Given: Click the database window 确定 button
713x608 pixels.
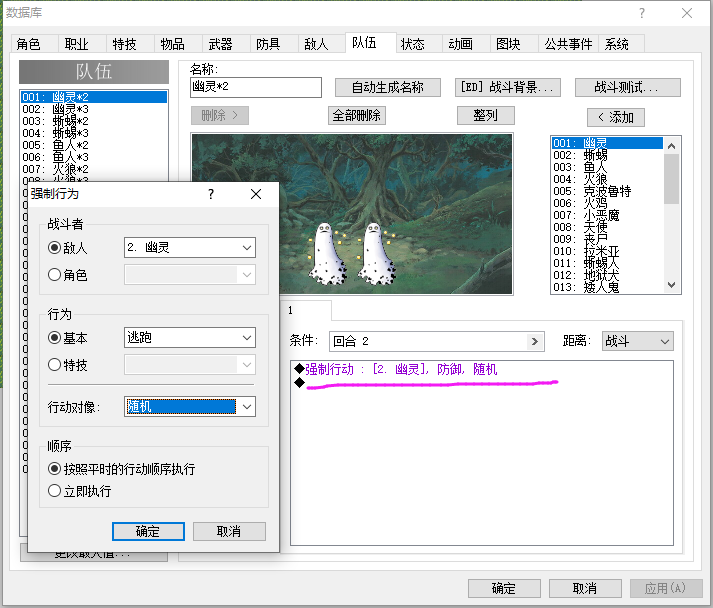Looking at the screenshot, I should (x=504, y=588).
